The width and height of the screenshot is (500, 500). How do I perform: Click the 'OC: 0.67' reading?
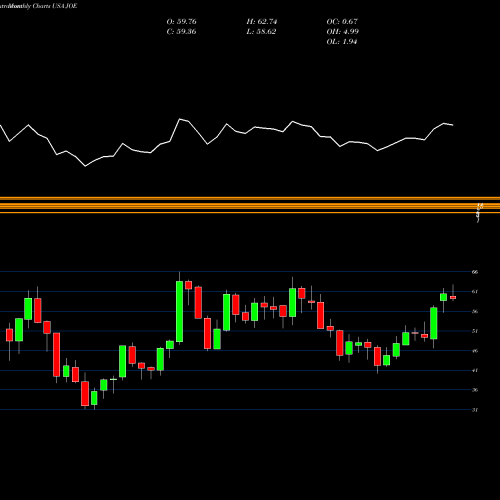tap(342, 22)
